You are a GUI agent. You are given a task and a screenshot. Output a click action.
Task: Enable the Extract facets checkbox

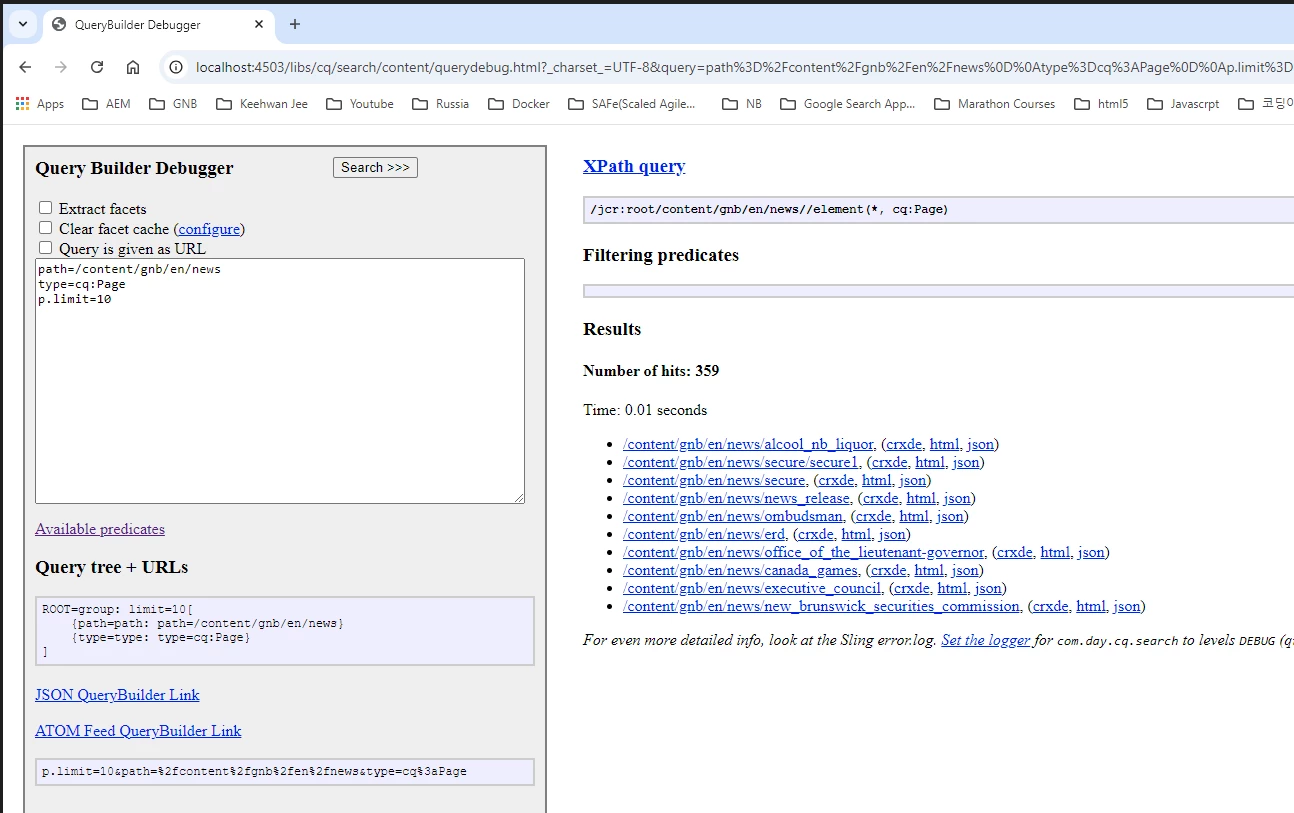[45, 208]
